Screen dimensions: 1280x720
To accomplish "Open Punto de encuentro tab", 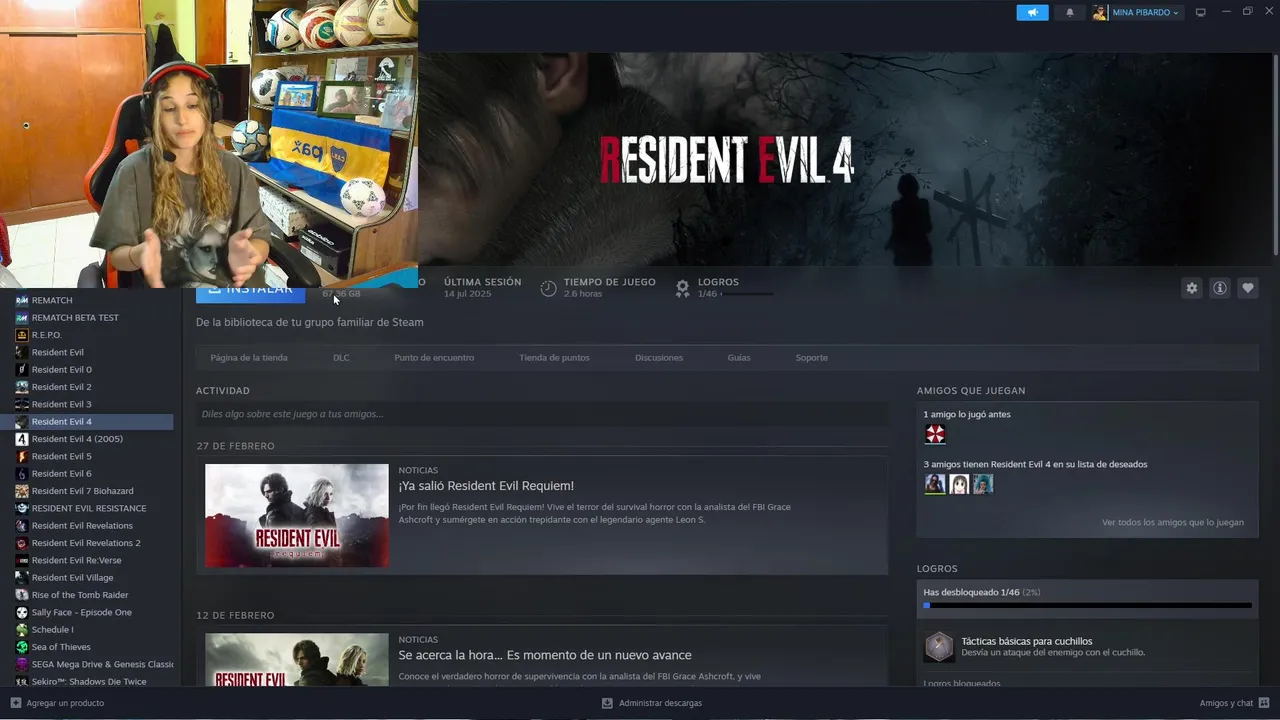I will (x=434, y=358).
